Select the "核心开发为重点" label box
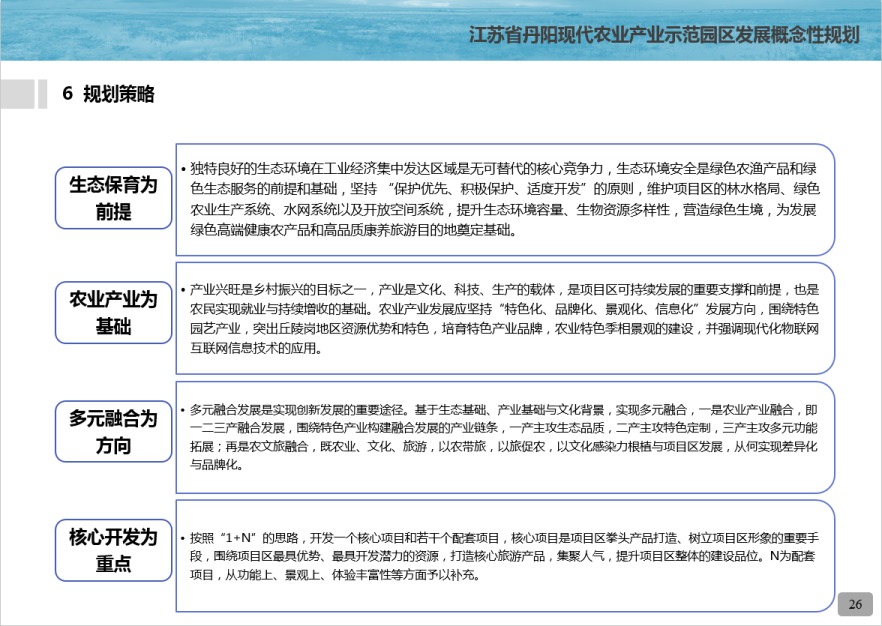Screen dimensions: 882x626 pyautogui.click(x=114, y=550)
